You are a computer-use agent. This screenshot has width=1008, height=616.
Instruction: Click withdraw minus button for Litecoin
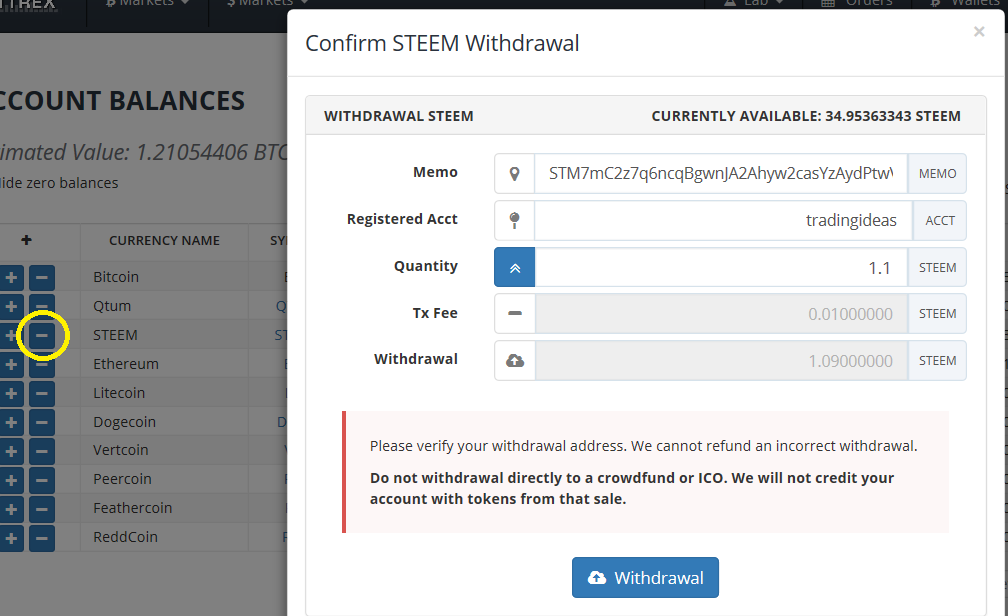click(x=42, y=394)
